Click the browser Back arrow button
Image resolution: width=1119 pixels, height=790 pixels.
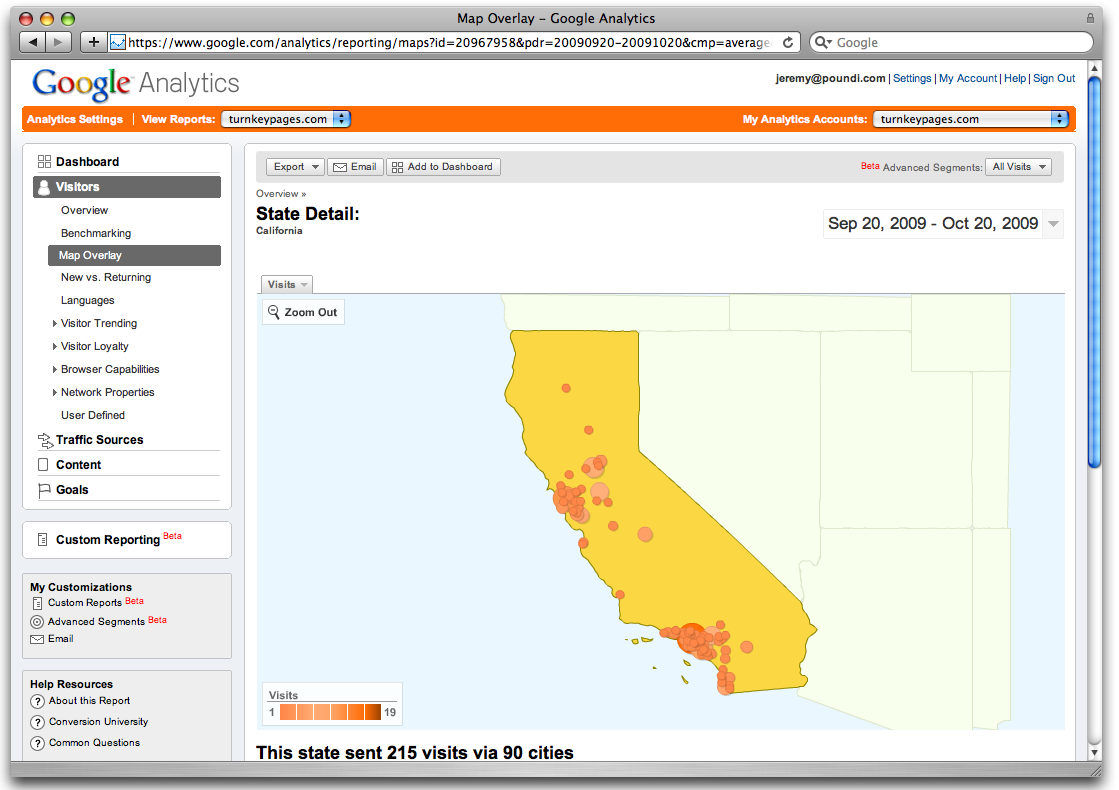[32, 42]
